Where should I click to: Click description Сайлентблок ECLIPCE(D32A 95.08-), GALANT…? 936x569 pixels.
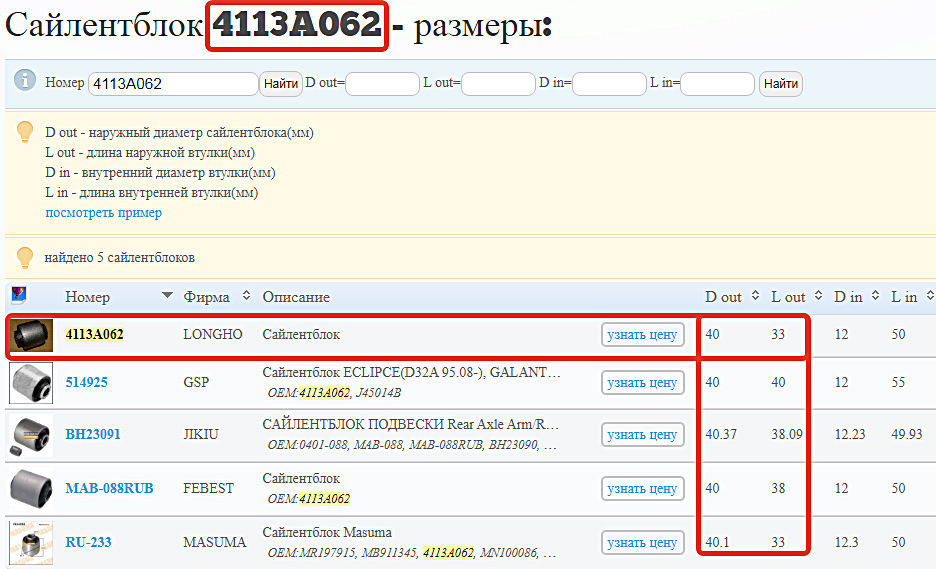[411, 372]
